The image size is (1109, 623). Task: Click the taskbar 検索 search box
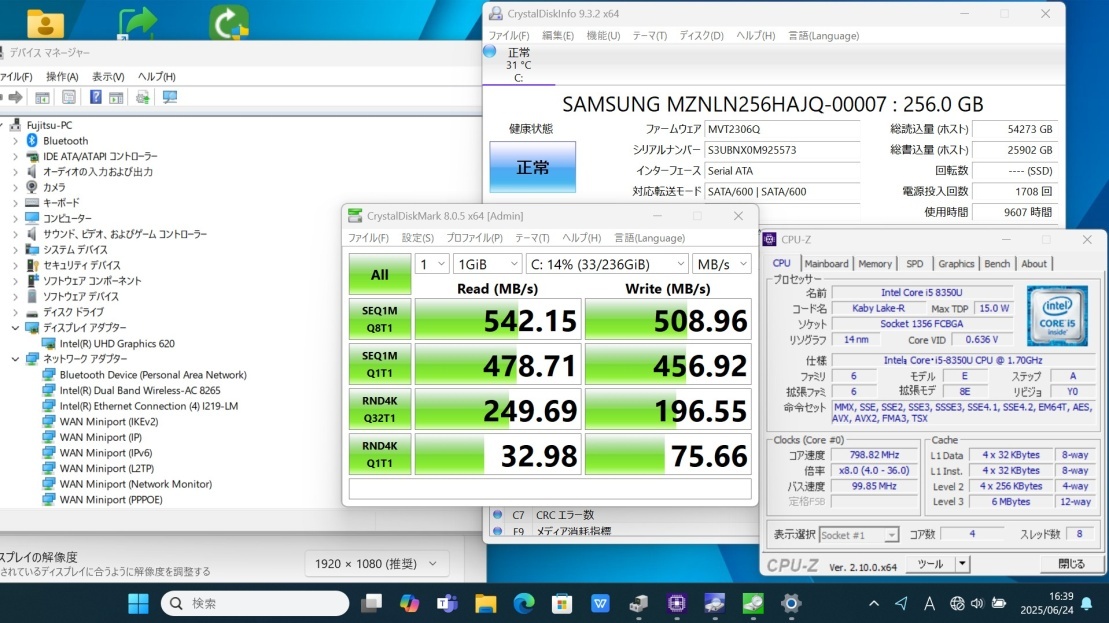click(x=255, y=603)
